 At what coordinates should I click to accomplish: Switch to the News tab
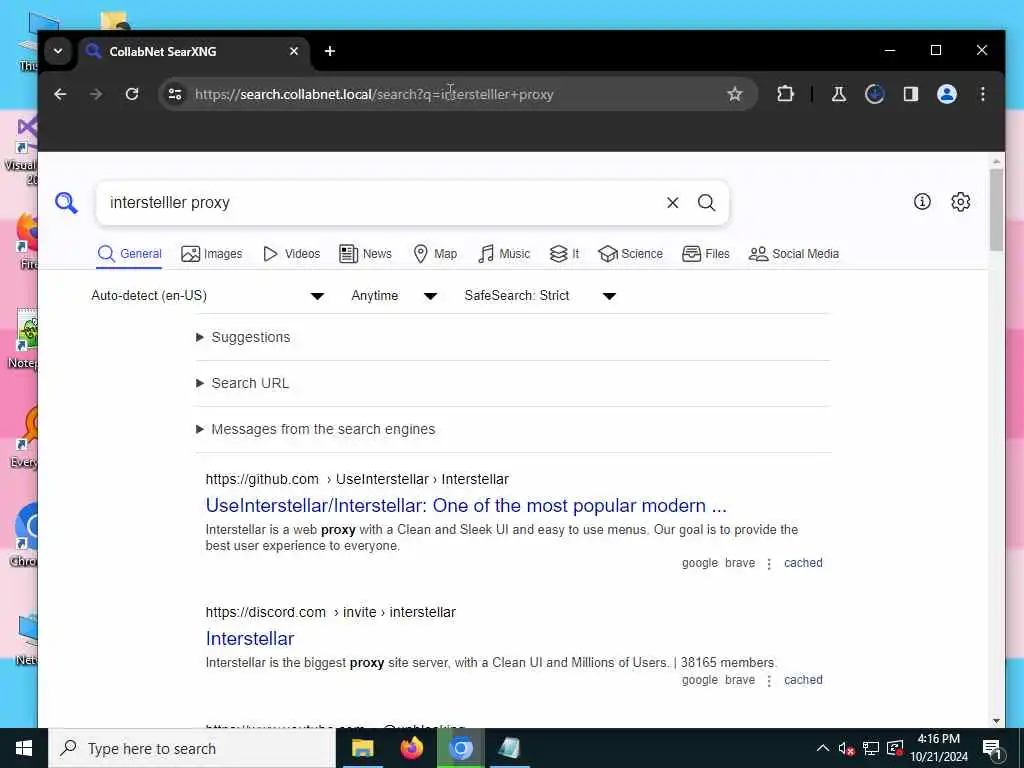point(366,254)
